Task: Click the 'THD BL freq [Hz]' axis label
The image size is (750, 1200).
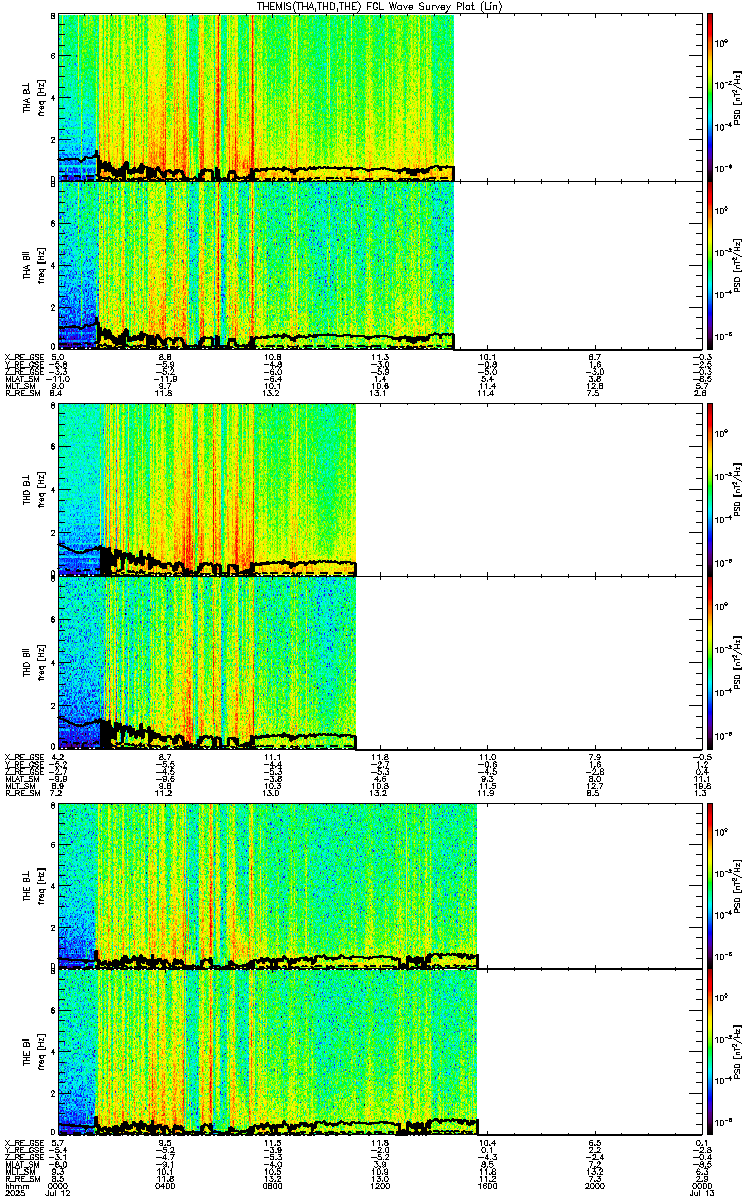Action: [34, 490]
